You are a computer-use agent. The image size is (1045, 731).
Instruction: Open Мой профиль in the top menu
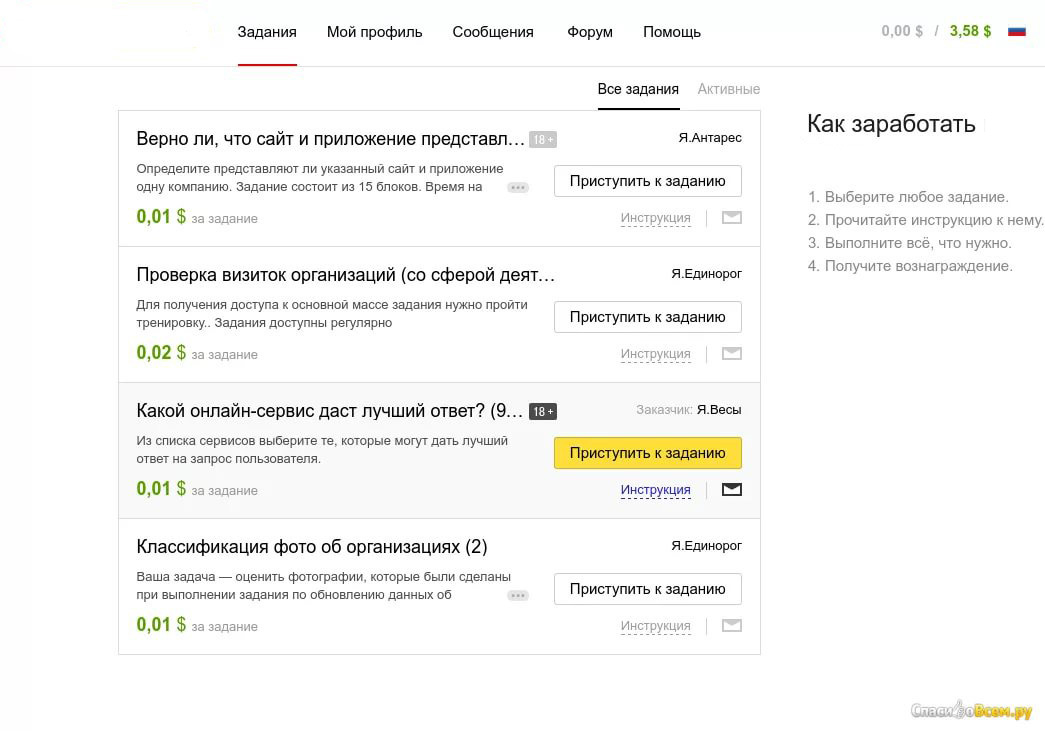point(374,32)
